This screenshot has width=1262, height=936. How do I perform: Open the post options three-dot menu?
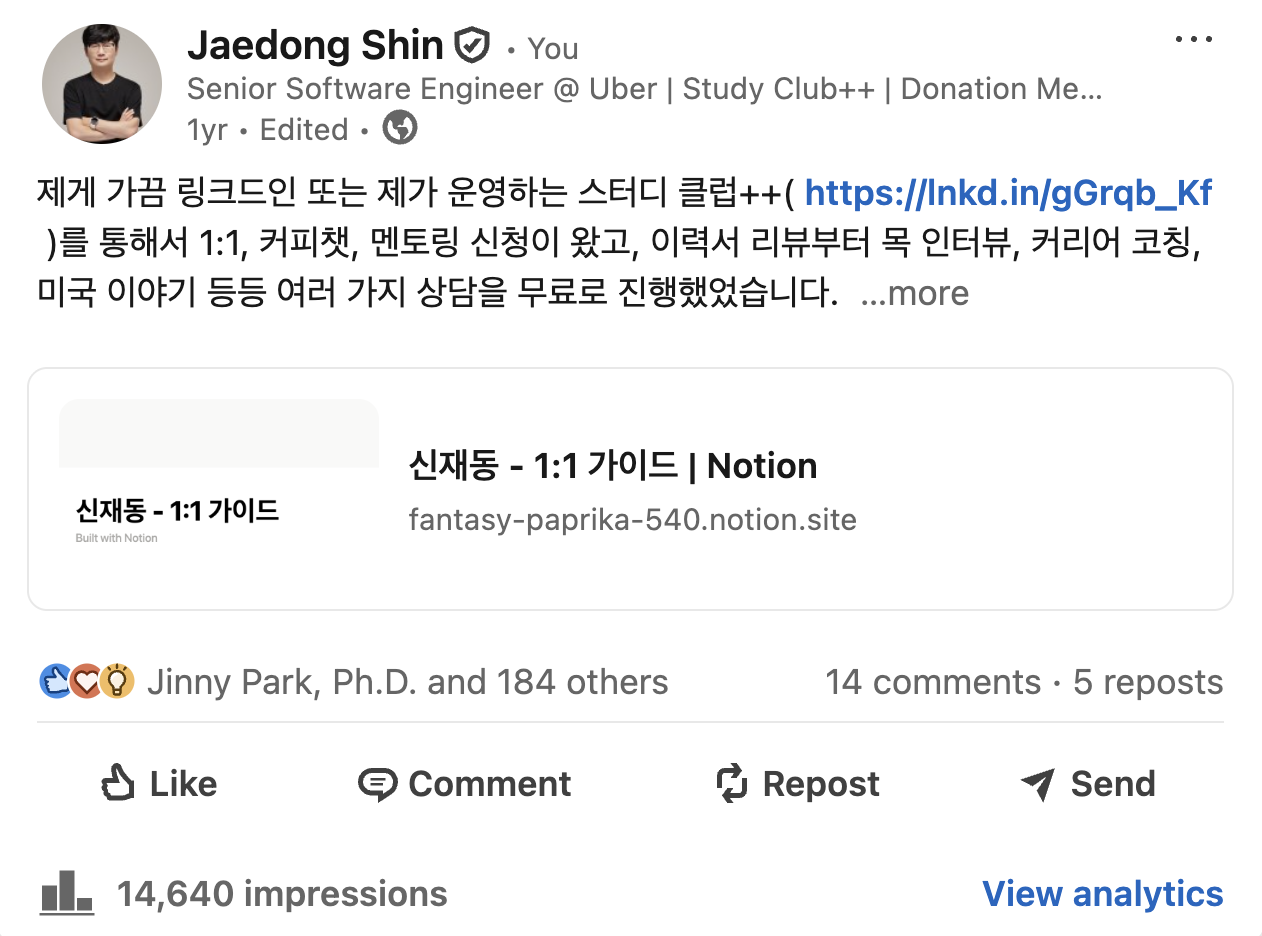1194,38
